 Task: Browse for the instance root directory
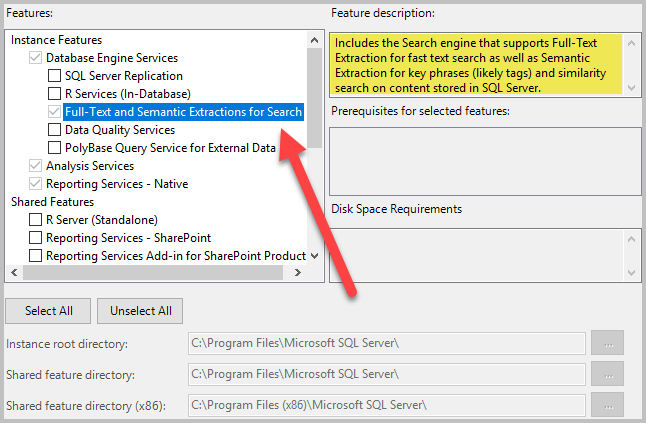(607, 343)
